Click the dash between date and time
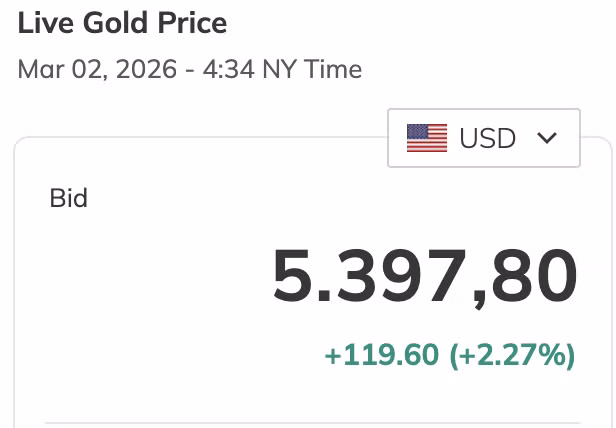 tap(184, 70)
